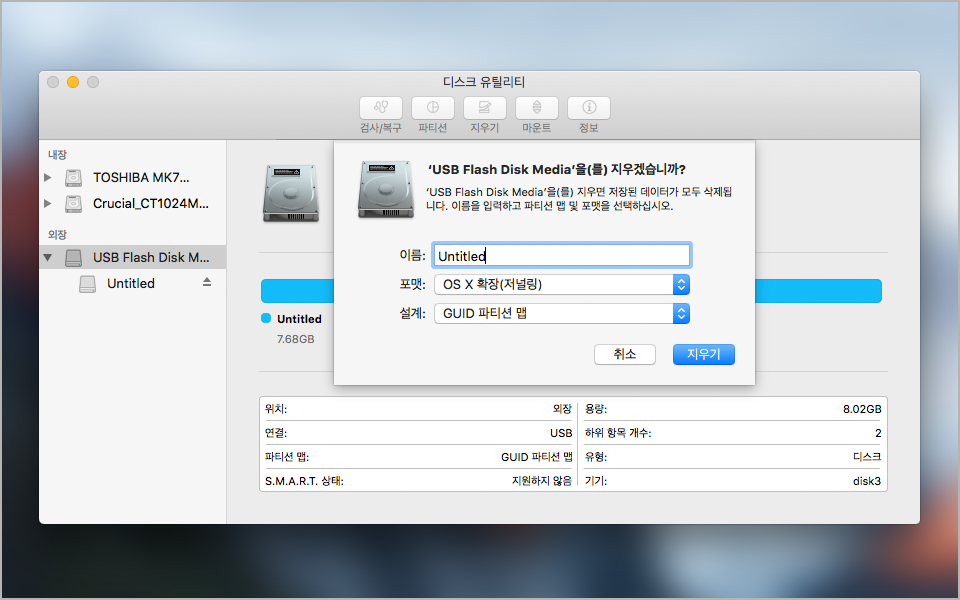
Task: Click the 취소 cancel button
Action: [624, 354]
